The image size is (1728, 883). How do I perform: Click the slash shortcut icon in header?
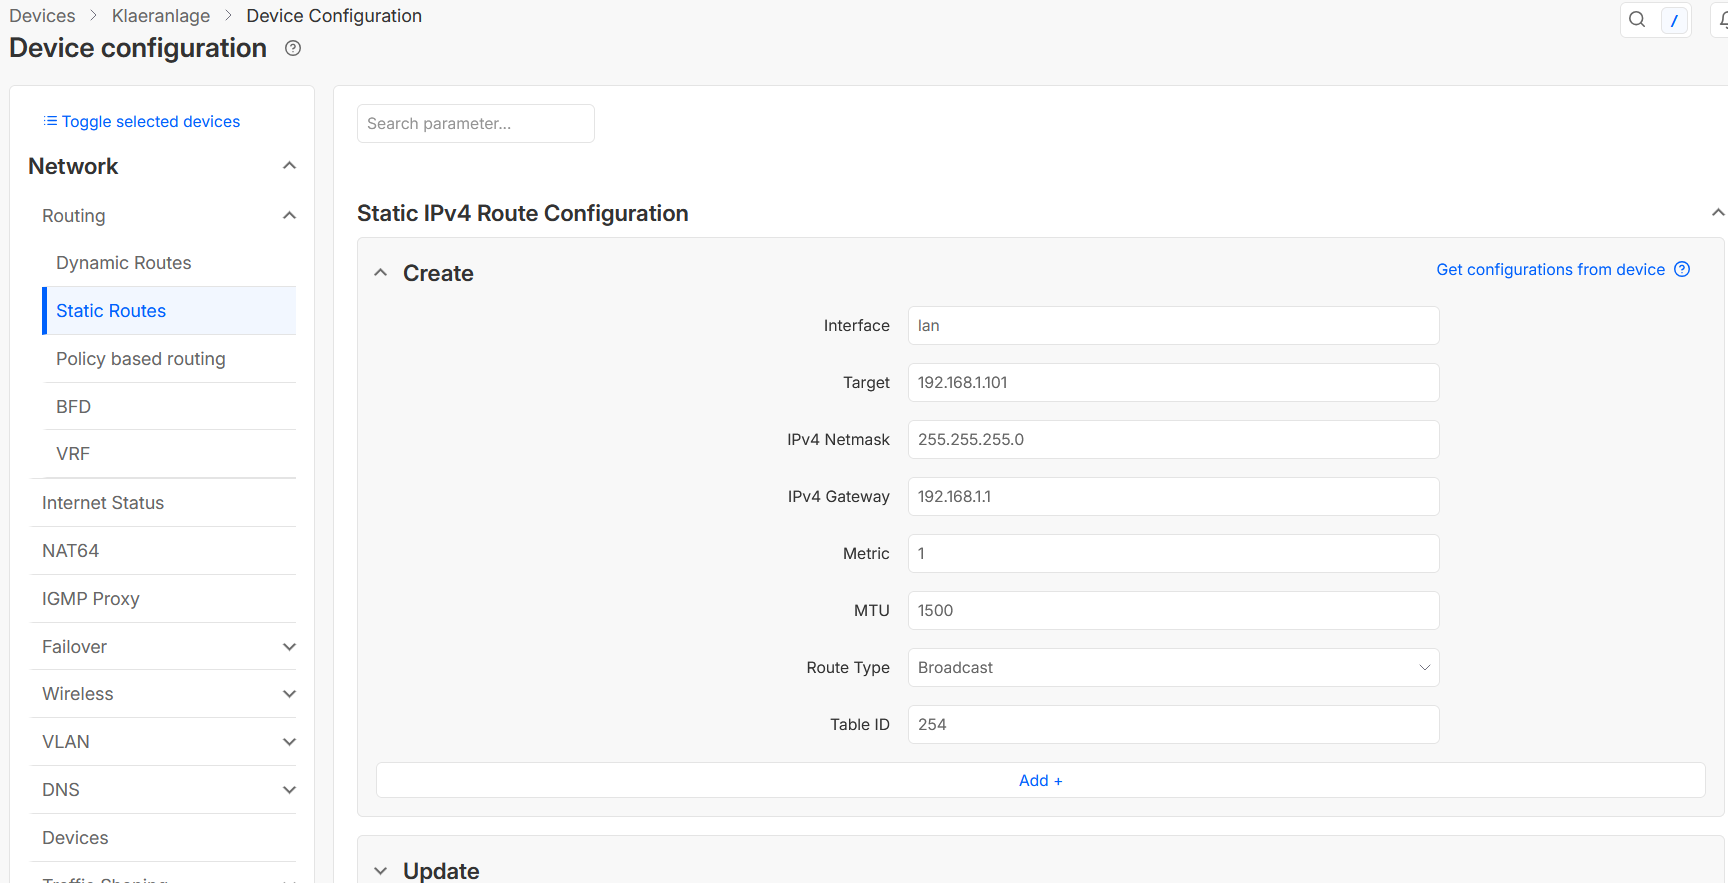(1674, 20)
